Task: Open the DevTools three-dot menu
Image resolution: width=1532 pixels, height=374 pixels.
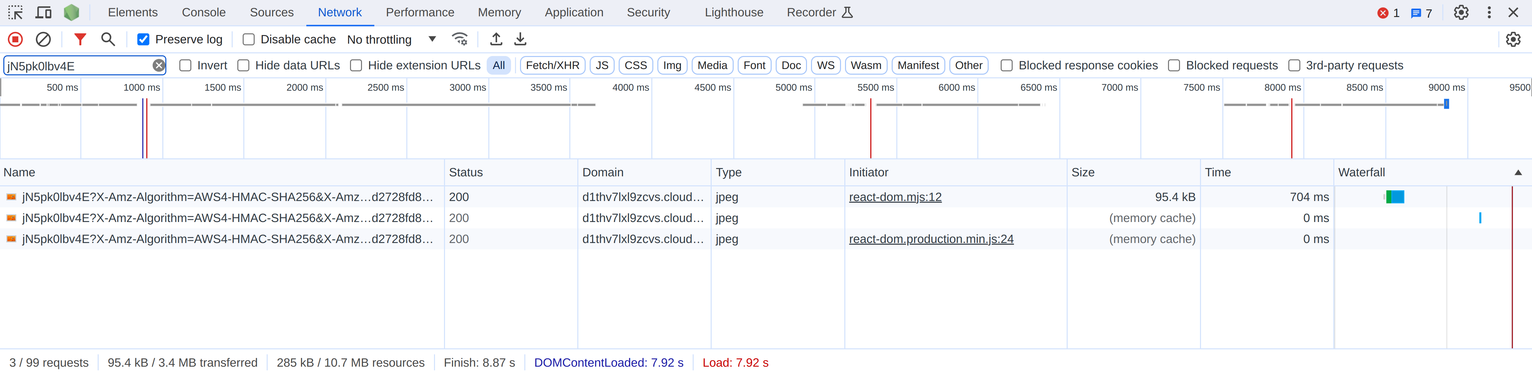Action: point(1489,13)
